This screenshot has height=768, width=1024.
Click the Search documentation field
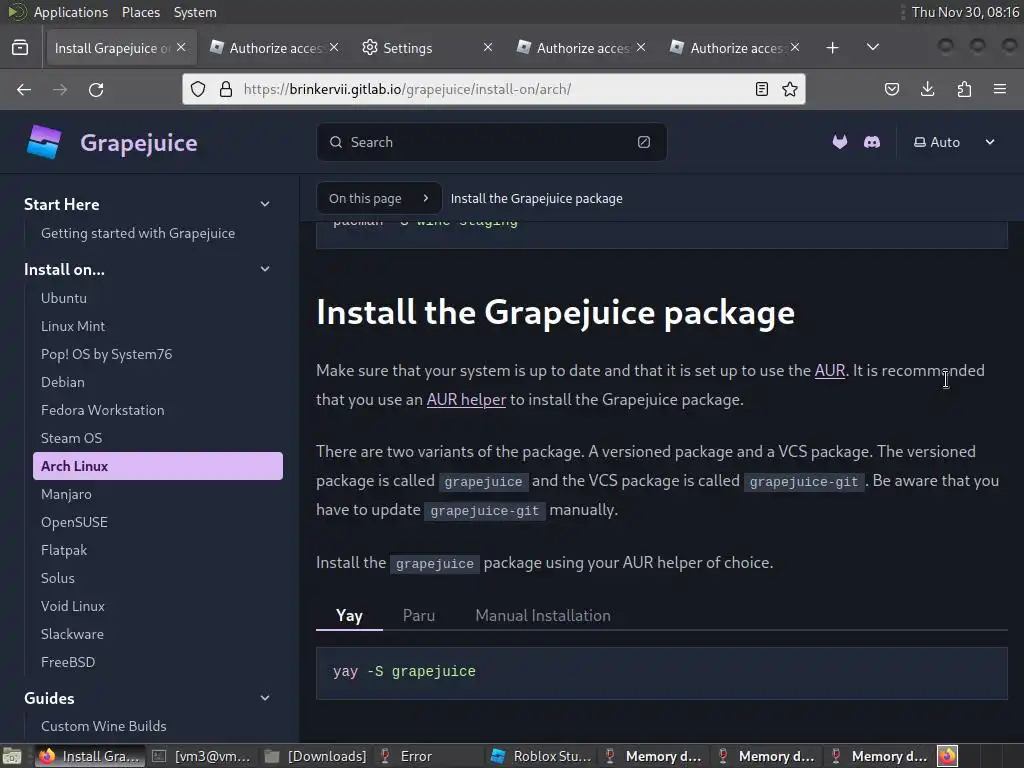491,142
